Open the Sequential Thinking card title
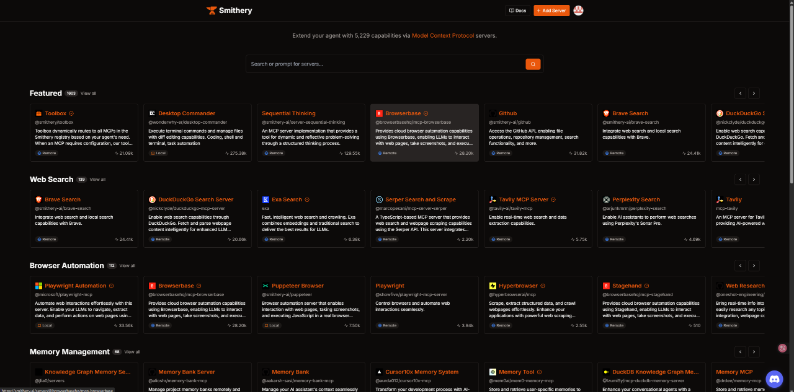Screen dimensions: 794x392 (x=289, y=113)
